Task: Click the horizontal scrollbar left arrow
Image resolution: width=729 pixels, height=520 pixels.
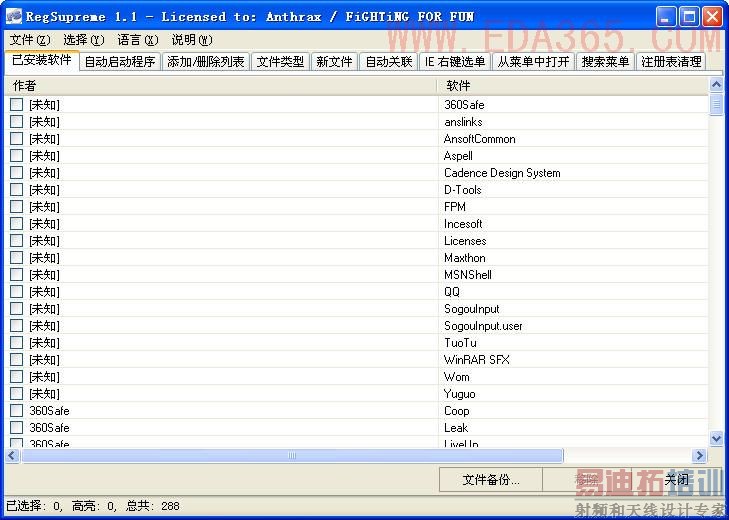Action: tap(13, 455)
